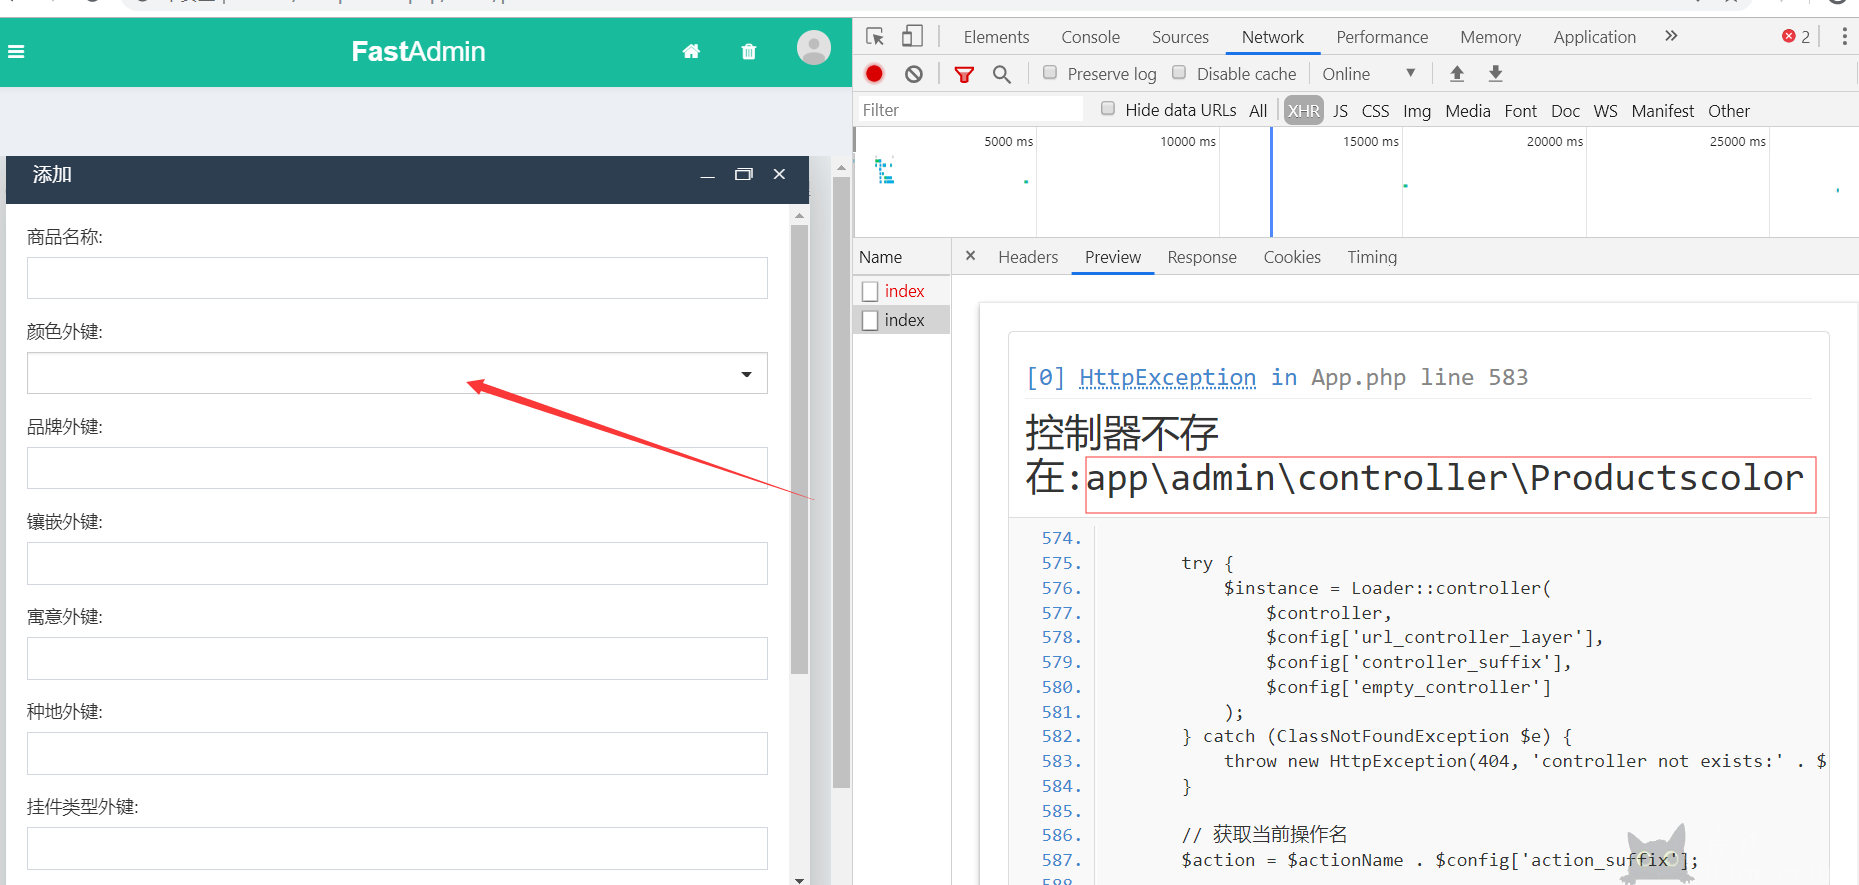Click the HttpException link
The height and width of the screenshot is (885, 1859).
1167,377
